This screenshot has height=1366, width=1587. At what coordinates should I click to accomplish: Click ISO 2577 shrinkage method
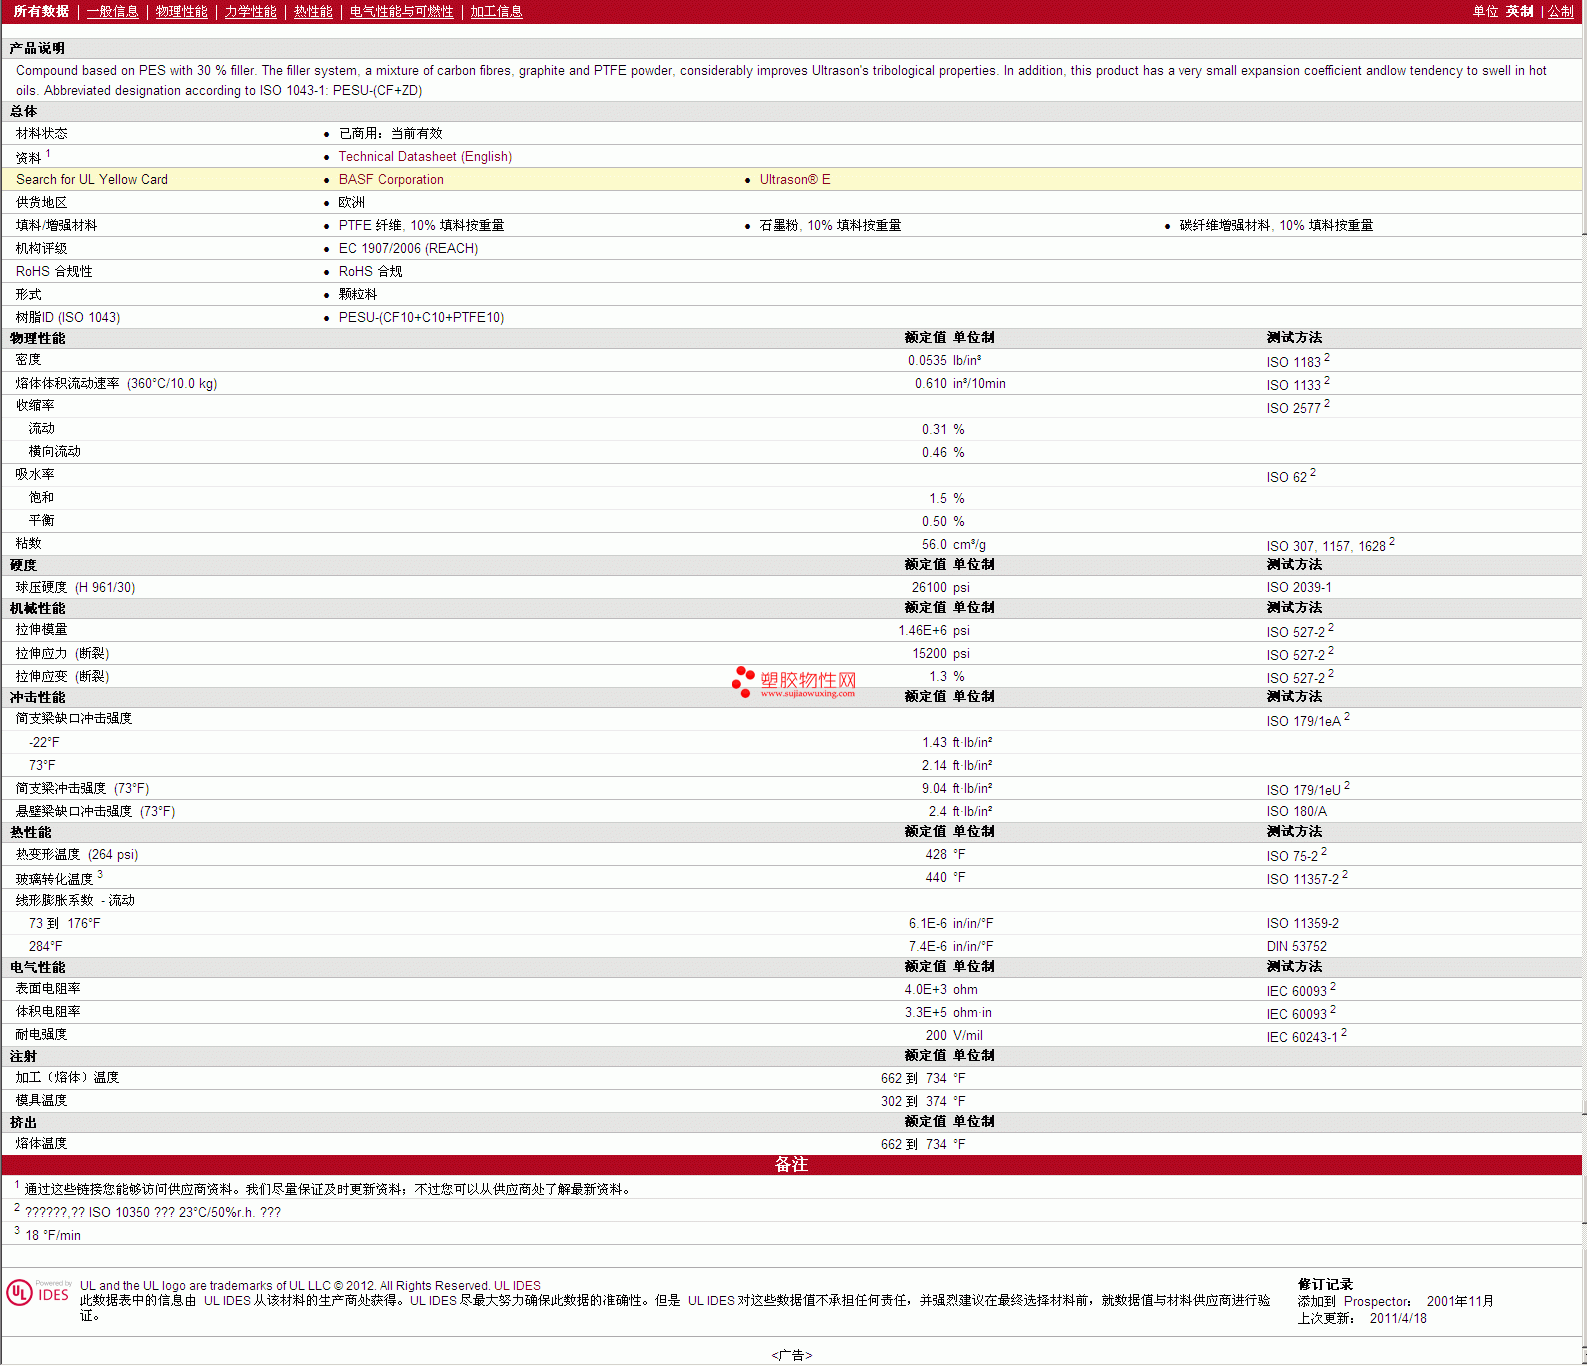coord(1294,408)
